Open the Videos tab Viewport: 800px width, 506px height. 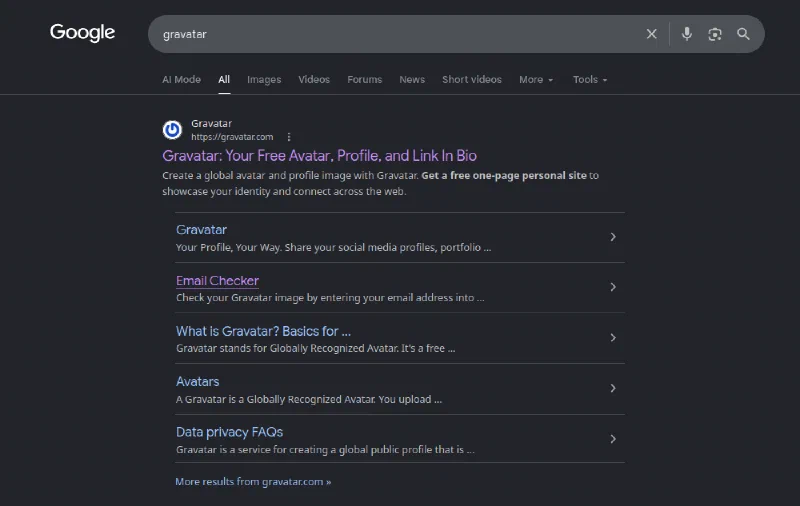314,80
